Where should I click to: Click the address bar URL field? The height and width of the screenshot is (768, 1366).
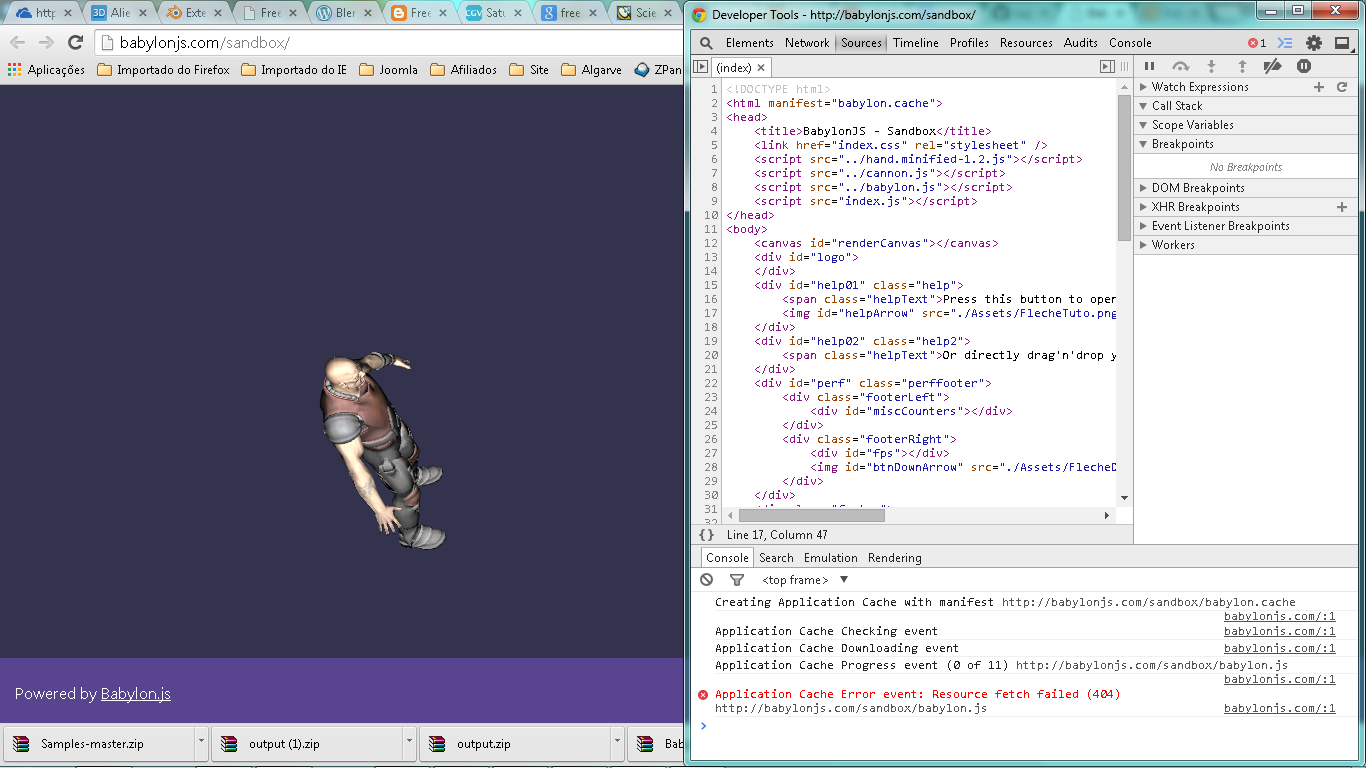coord(390,43)
